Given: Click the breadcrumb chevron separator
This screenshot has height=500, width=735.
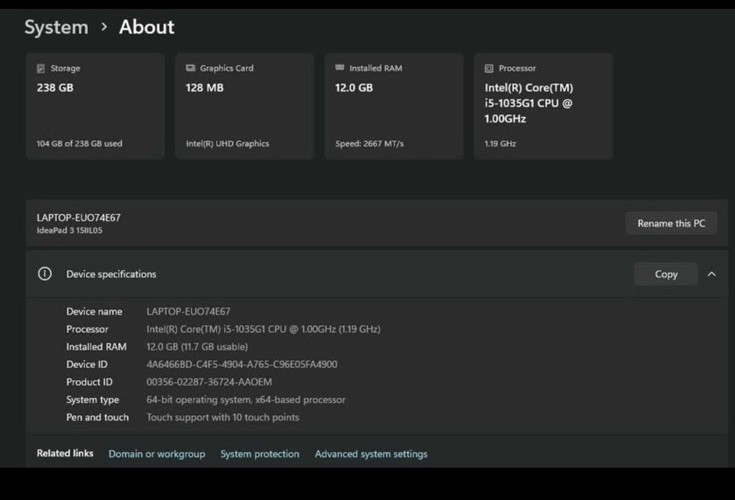Looking at the screenshot, I should click(x=104, y=27).
